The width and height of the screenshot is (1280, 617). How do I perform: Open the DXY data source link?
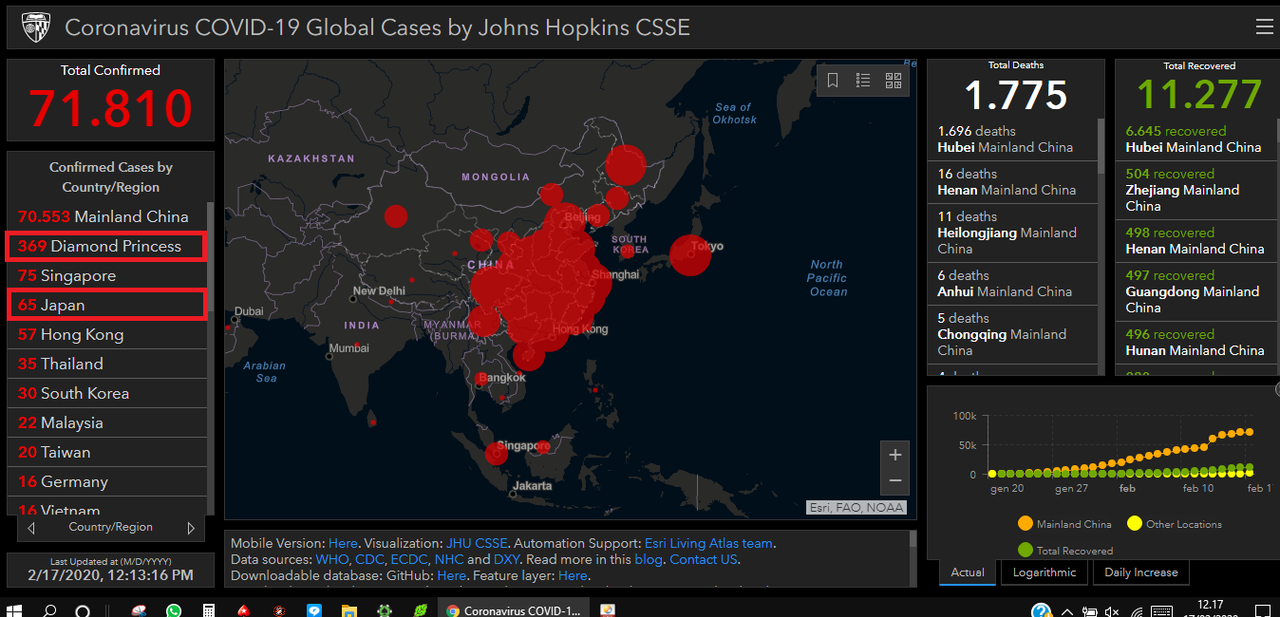pyautogui.click(x=506, y=559)
